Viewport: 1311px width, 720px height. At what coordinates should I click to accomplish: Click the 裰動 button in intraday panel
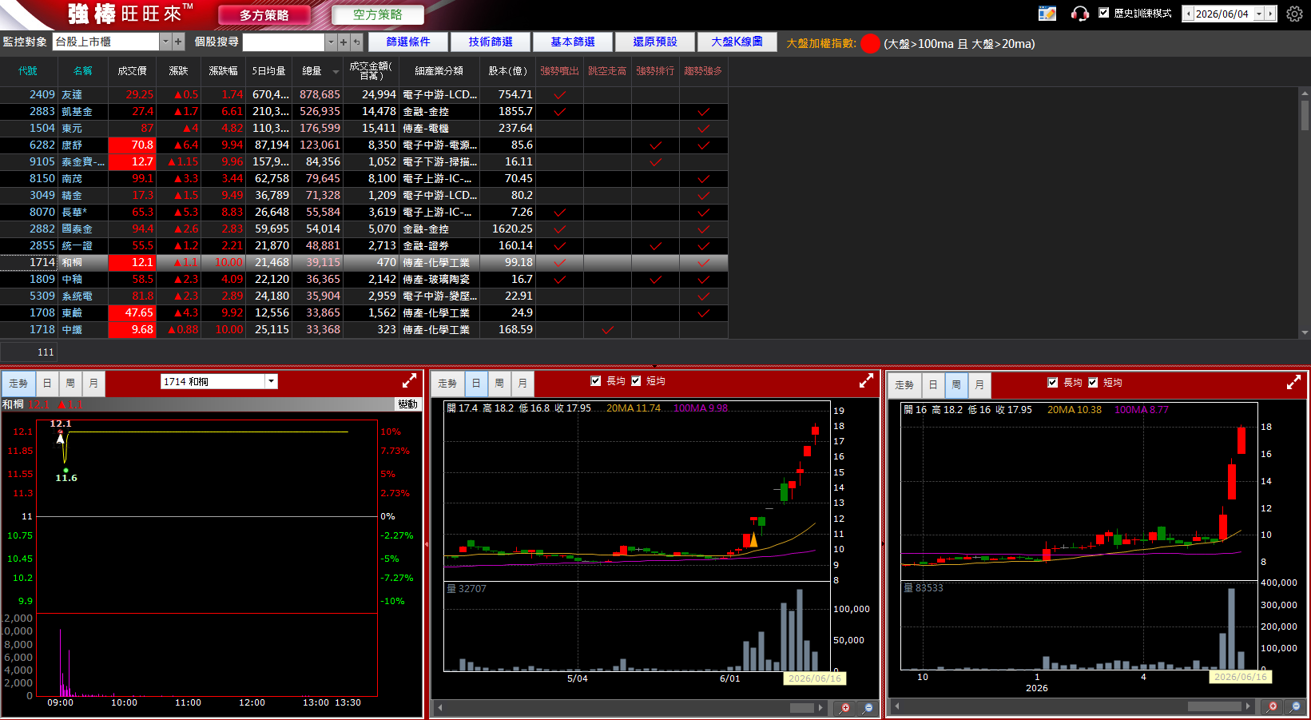(407, 404)
